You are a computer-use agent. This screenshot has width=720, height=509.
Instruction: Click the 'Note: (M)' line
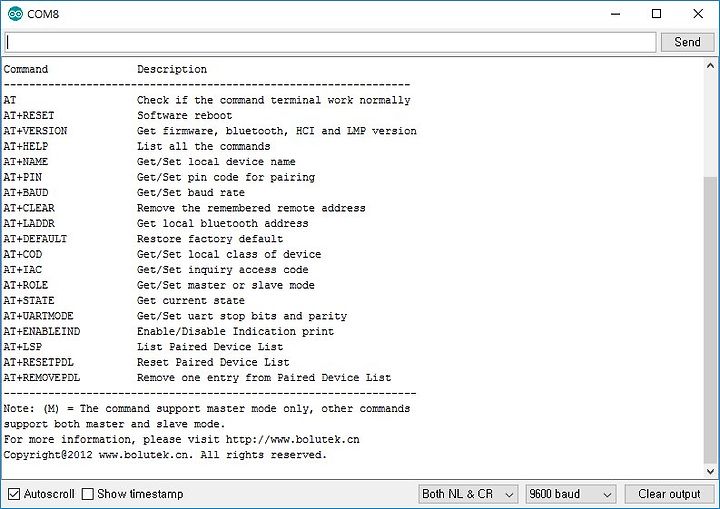click(207, 408)
